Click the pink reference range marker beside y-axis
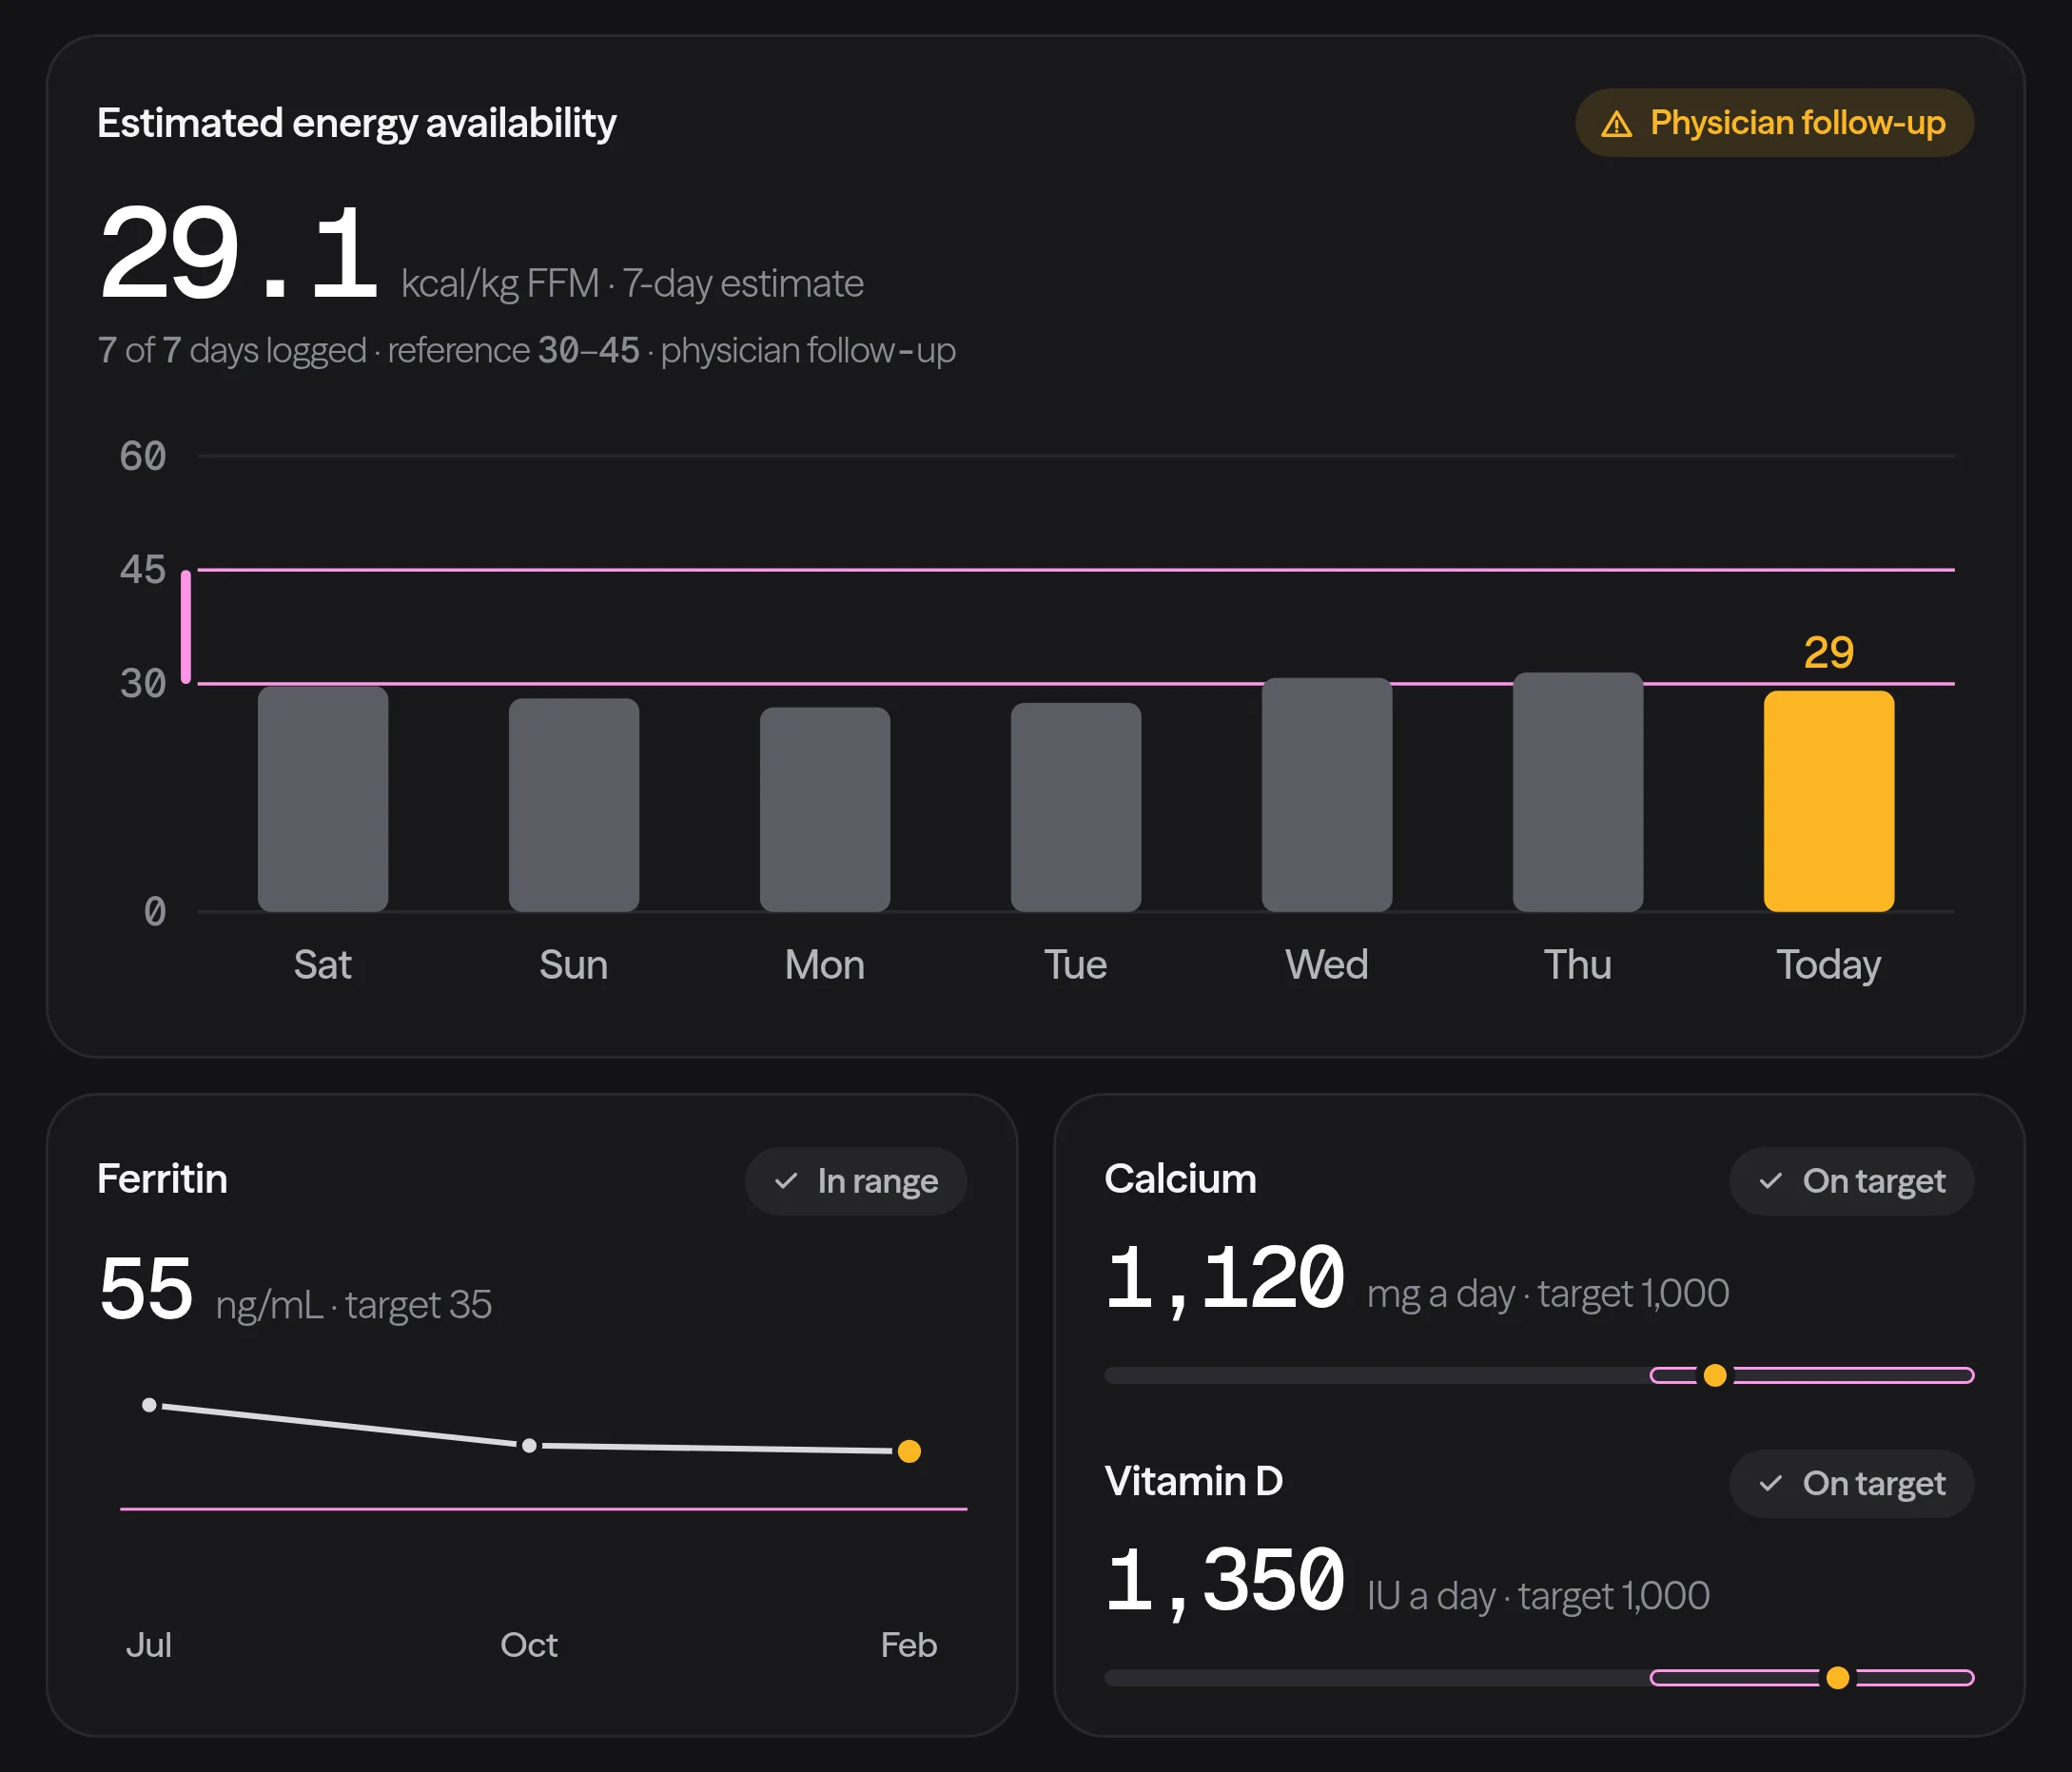Image resolution: width=2072 pixels, height=1772 pixels. [x=186, y=627]
